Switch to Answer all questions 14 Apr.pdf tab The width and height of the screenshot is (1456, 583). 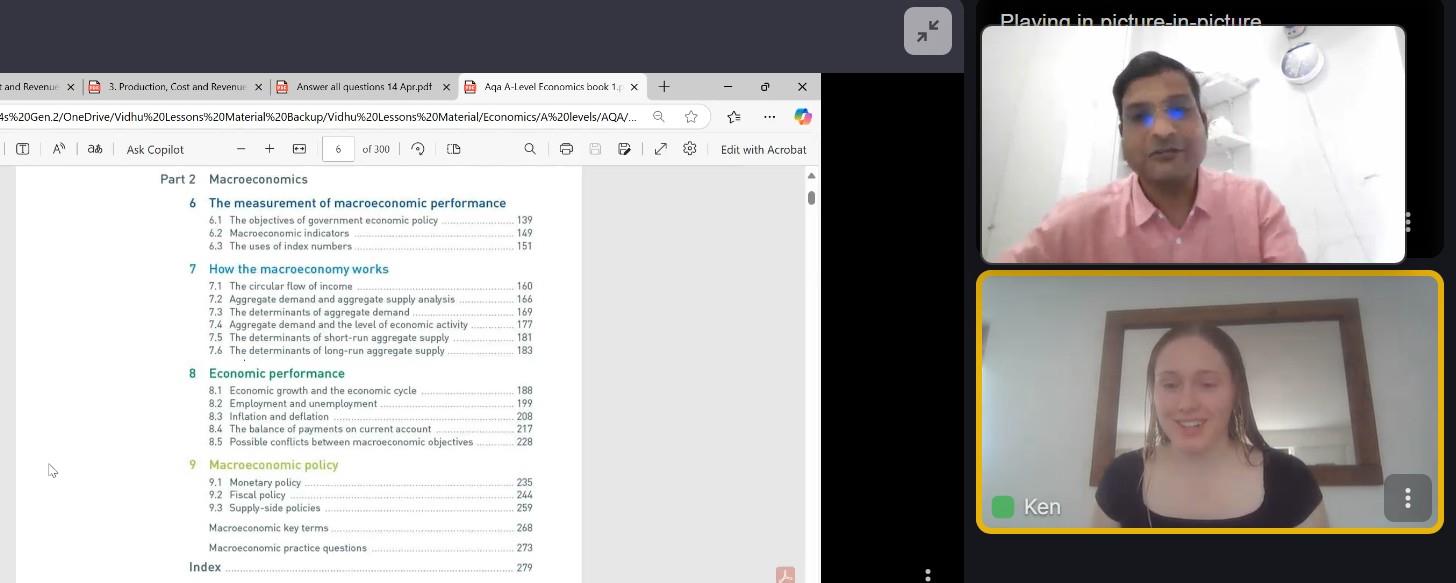tap(364, 87)
